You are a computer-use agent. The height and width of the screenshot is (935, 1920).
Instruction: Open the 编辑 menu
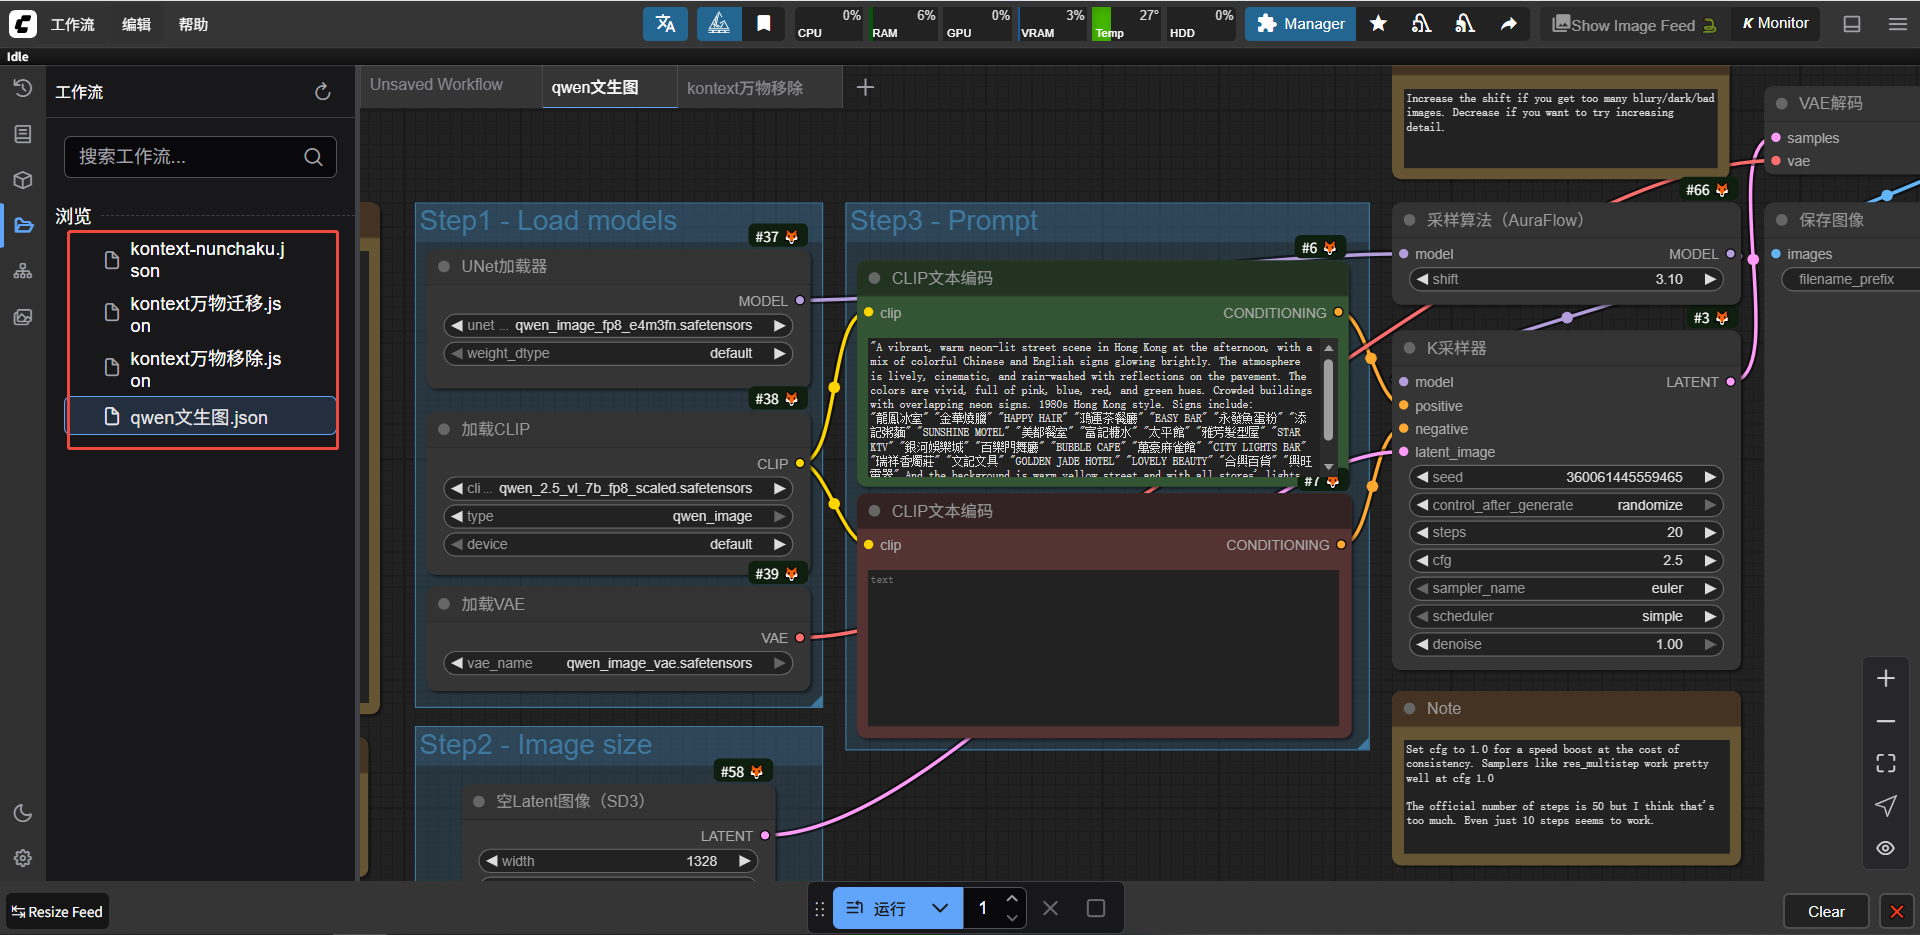coord(137,24)
